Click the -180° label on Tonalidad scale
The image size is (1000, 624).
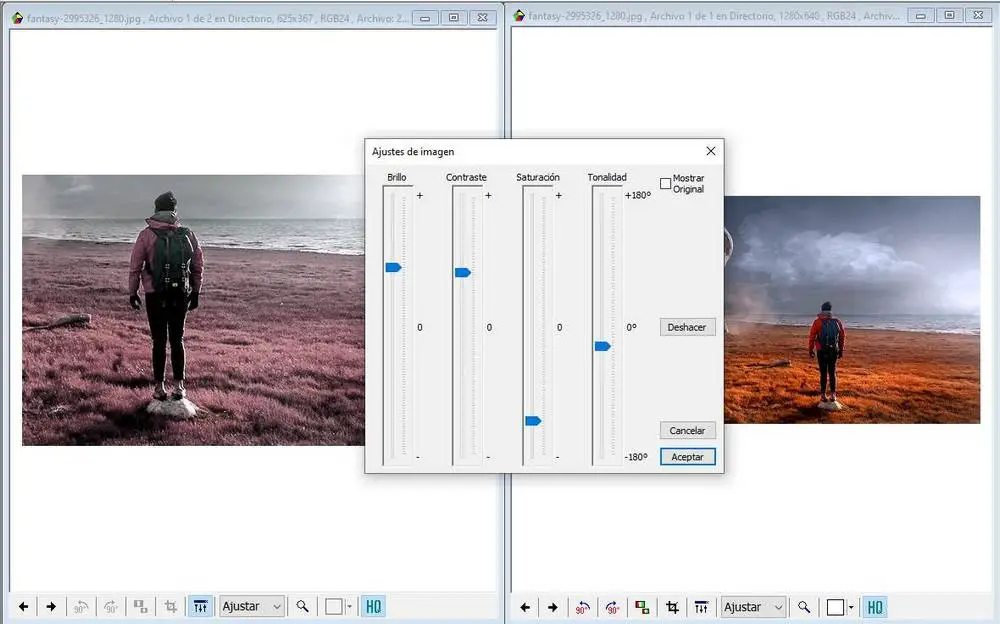(636, 457)
